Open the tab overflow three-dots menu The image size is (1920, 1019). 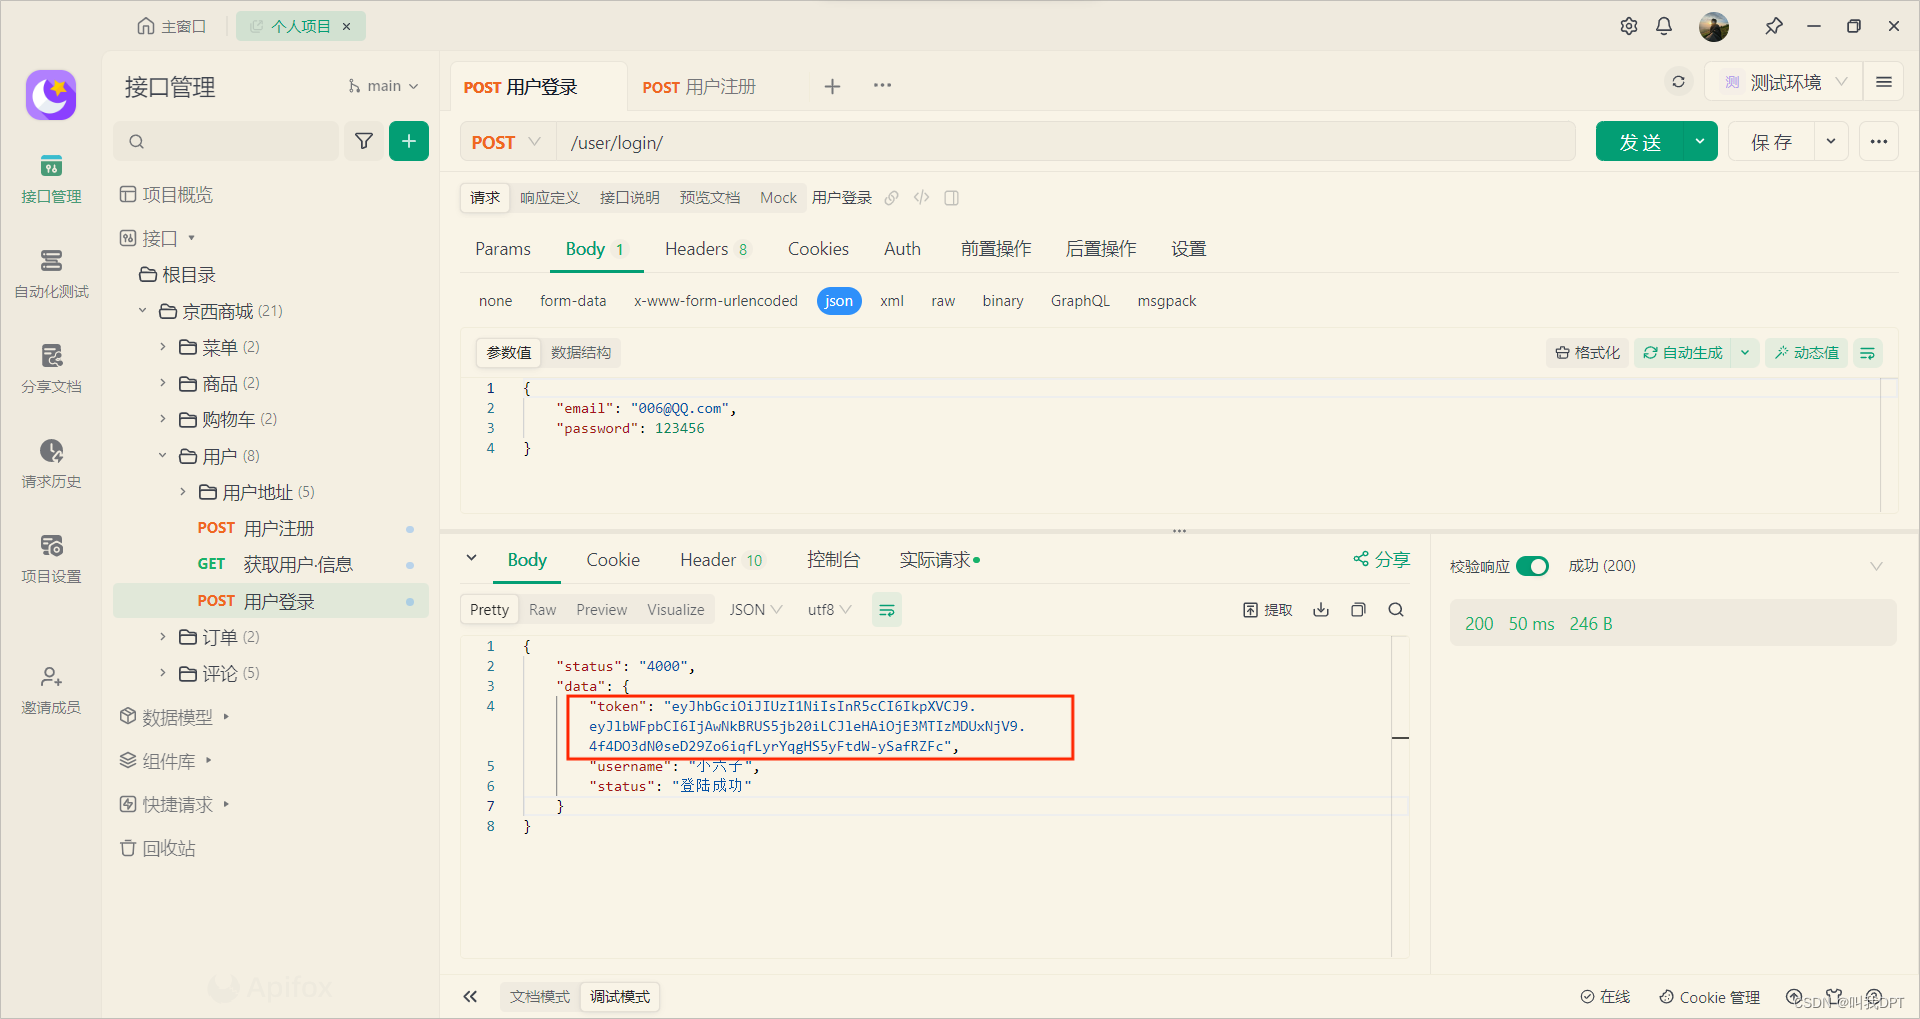[882, 85]
